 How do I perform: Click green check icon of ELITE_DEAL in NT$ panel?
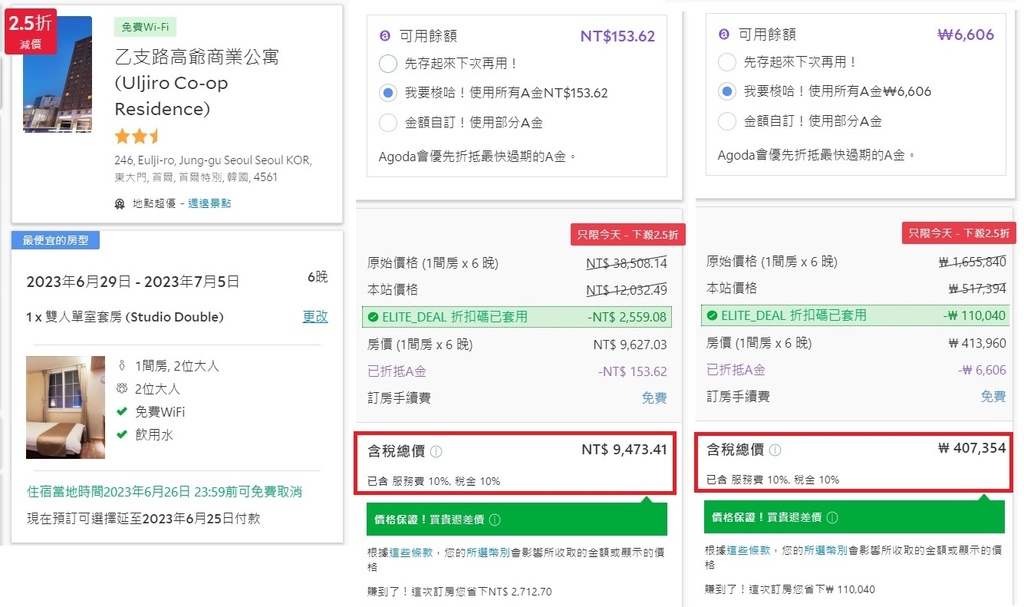(373, 318)
